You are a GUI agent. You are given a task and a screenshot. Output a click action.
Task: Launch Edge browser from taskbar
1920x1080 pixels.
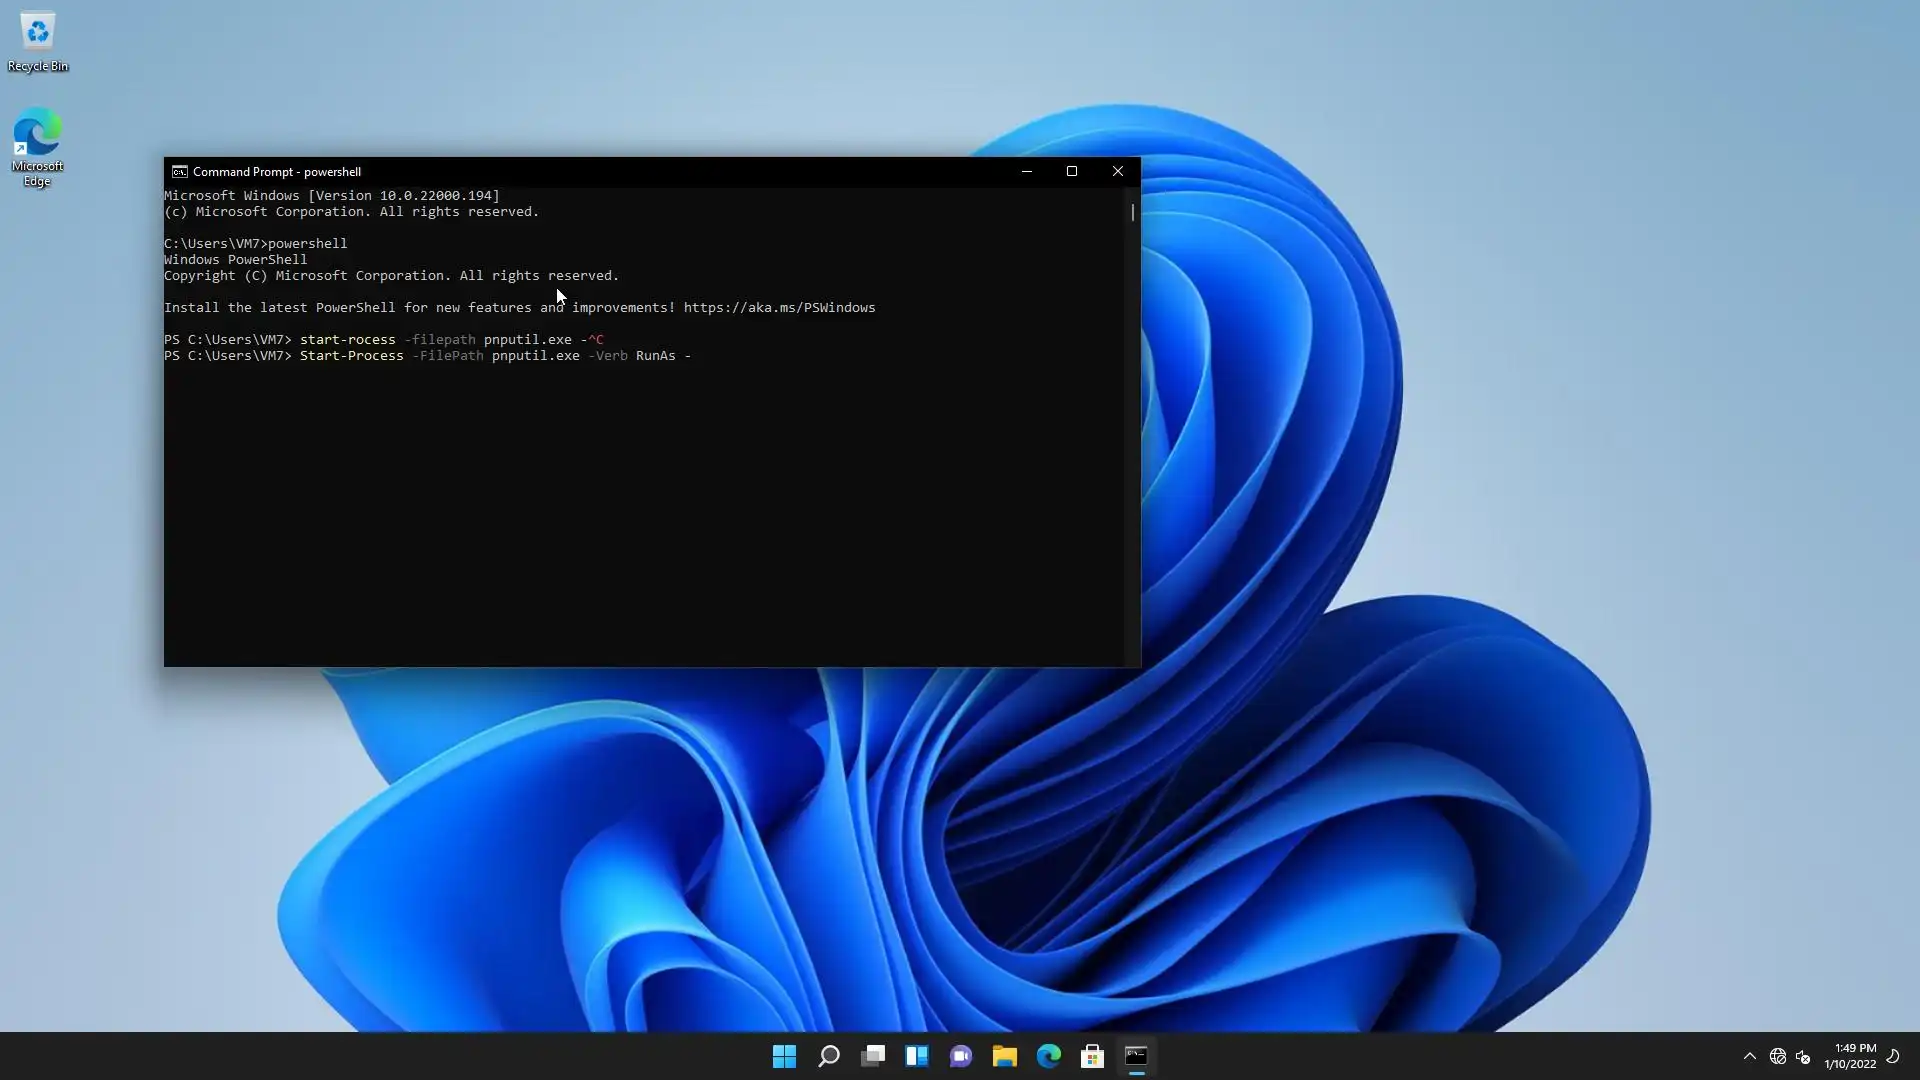pos(1048,1056)
